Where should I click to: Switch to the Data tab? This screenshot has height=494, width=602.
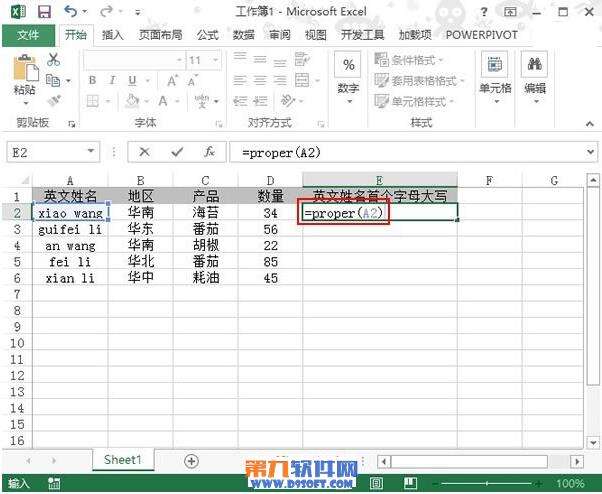(243, 35)
